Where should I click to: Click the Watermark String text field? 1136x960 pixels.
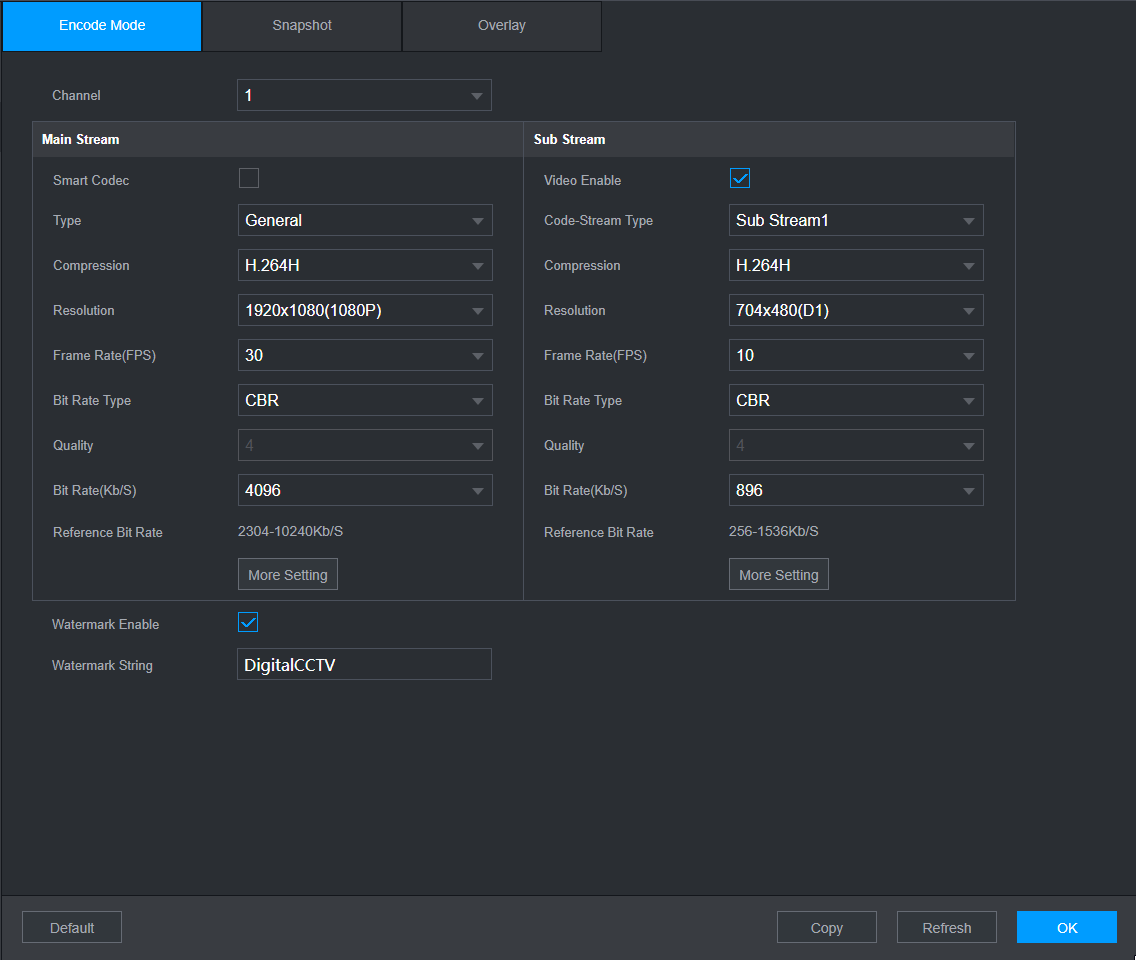(x=364, y=664)
